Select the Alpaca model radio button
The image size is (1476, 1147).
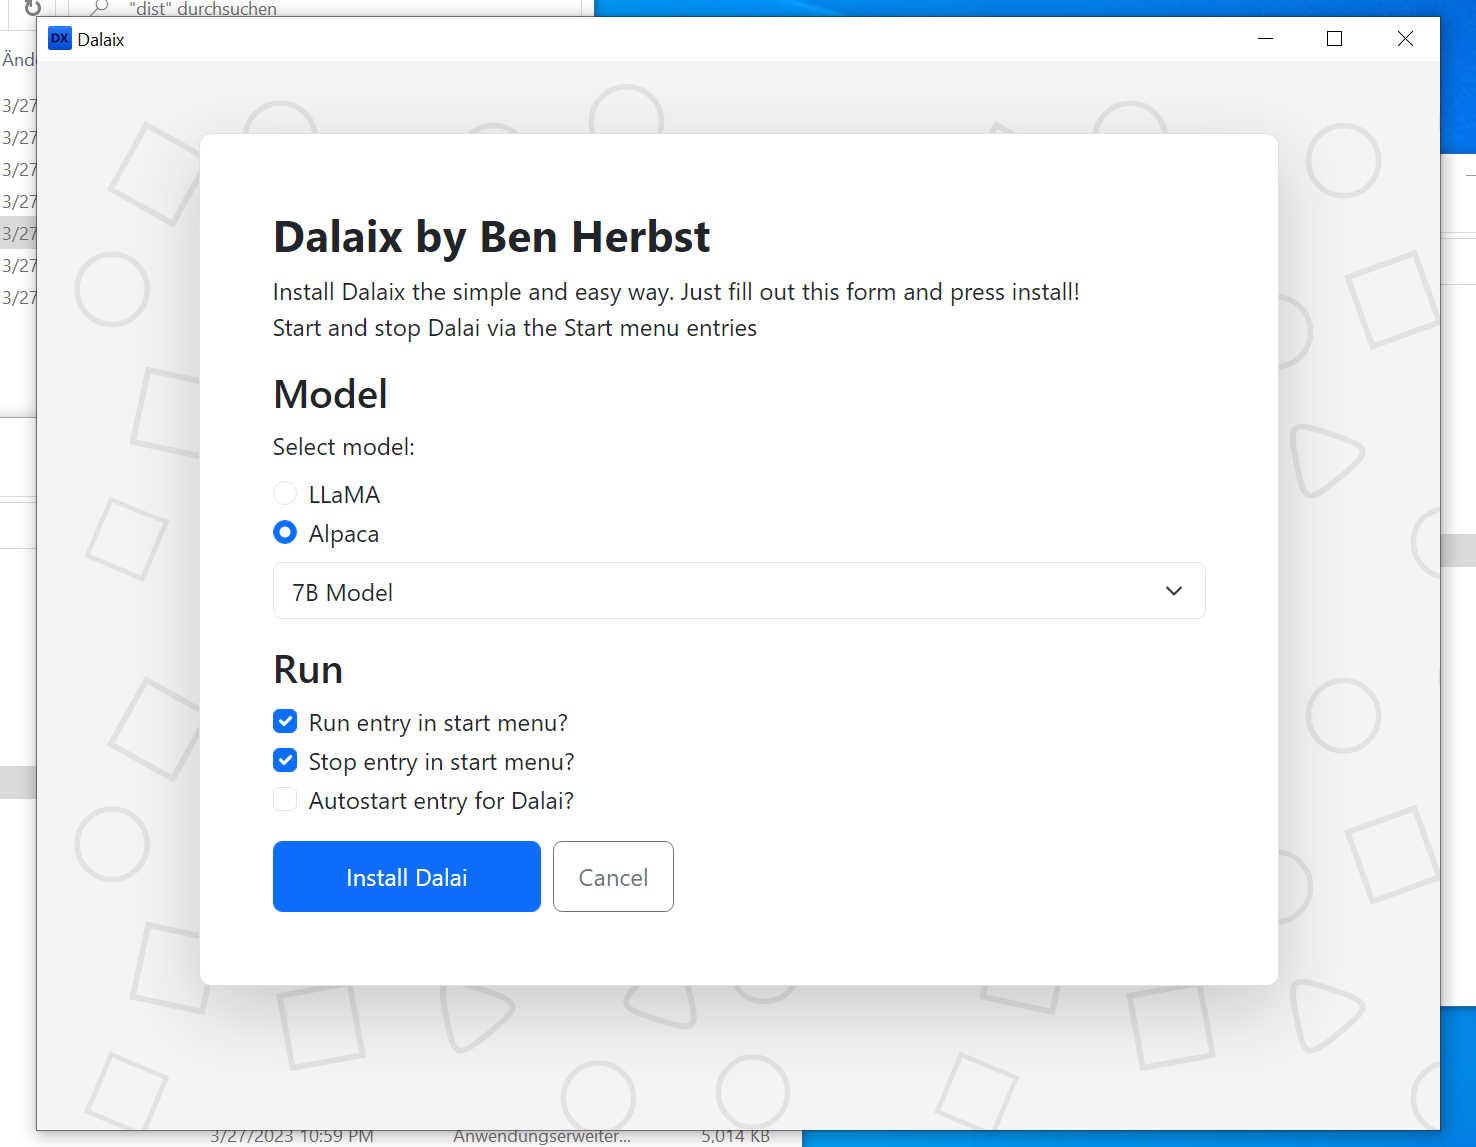coord(285,532)
